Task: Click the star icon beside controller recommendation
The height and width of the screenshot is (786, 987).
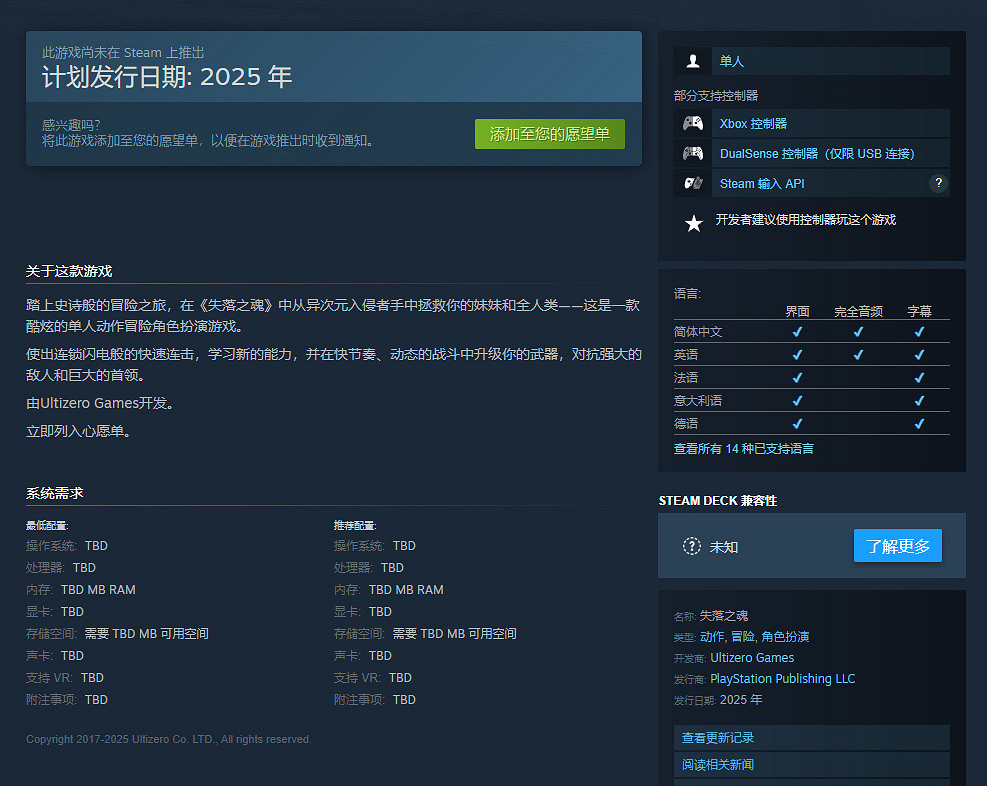Action: tap(694, 222)
